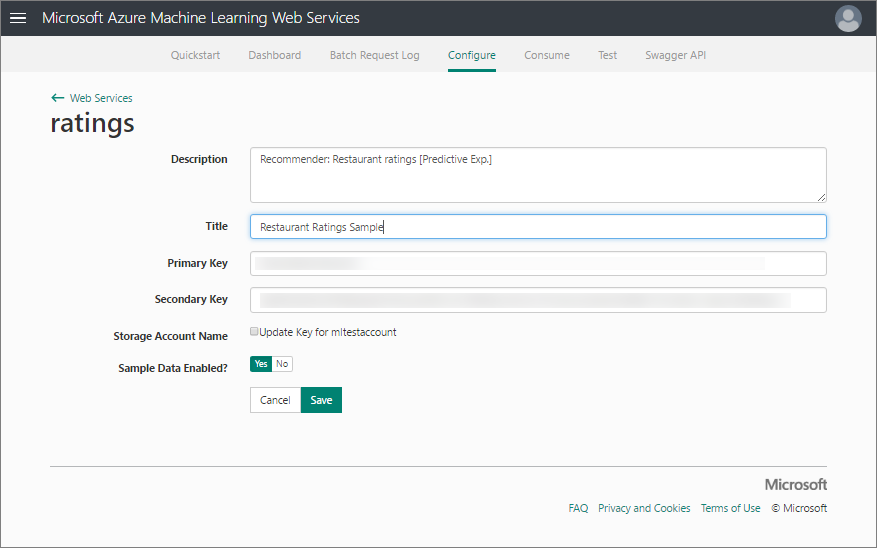877x548 pixels.
Task: Open the Batch Request Log tab
Action: 374,55
